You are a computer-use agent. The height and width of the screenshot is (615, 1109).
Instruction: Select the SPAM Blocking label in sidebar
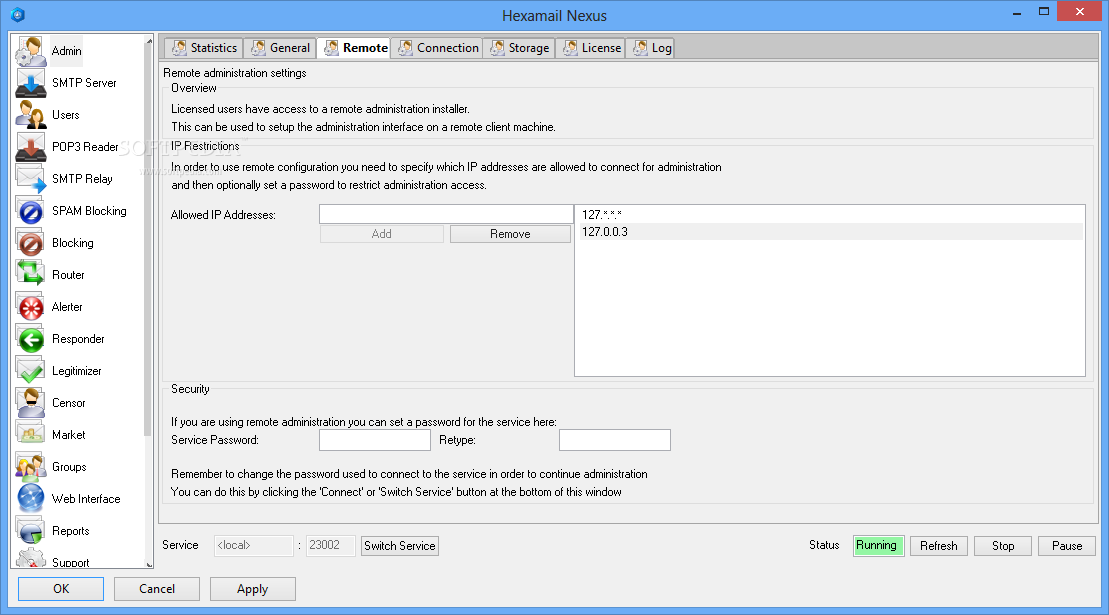[x=89, y=211]
